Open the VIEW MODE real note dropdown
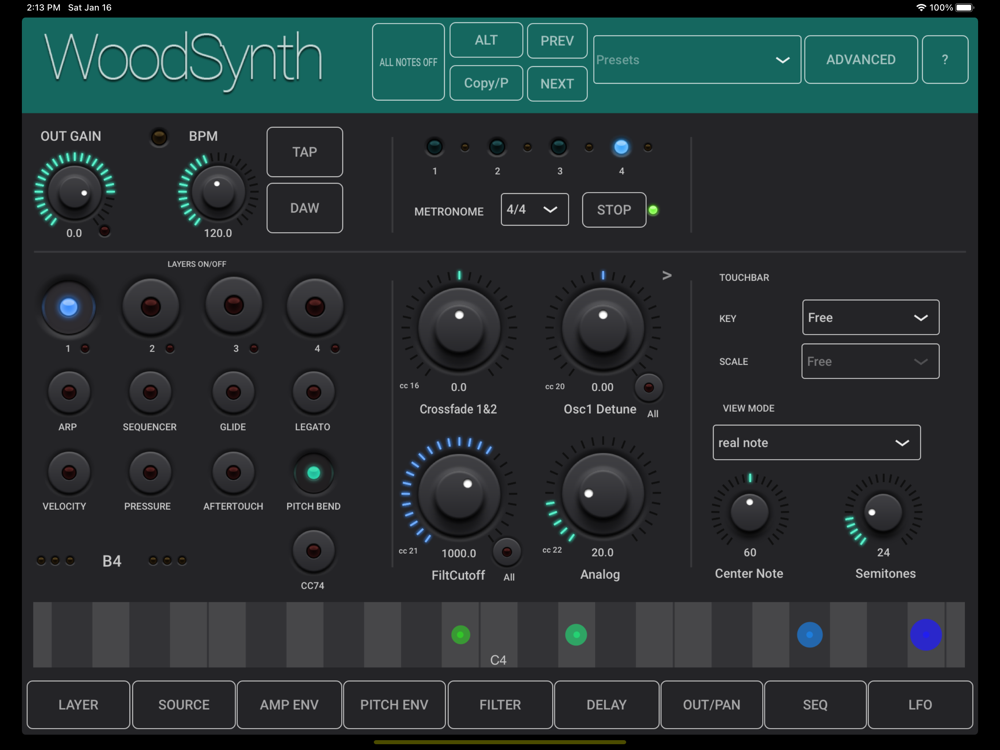 [816, 442]
